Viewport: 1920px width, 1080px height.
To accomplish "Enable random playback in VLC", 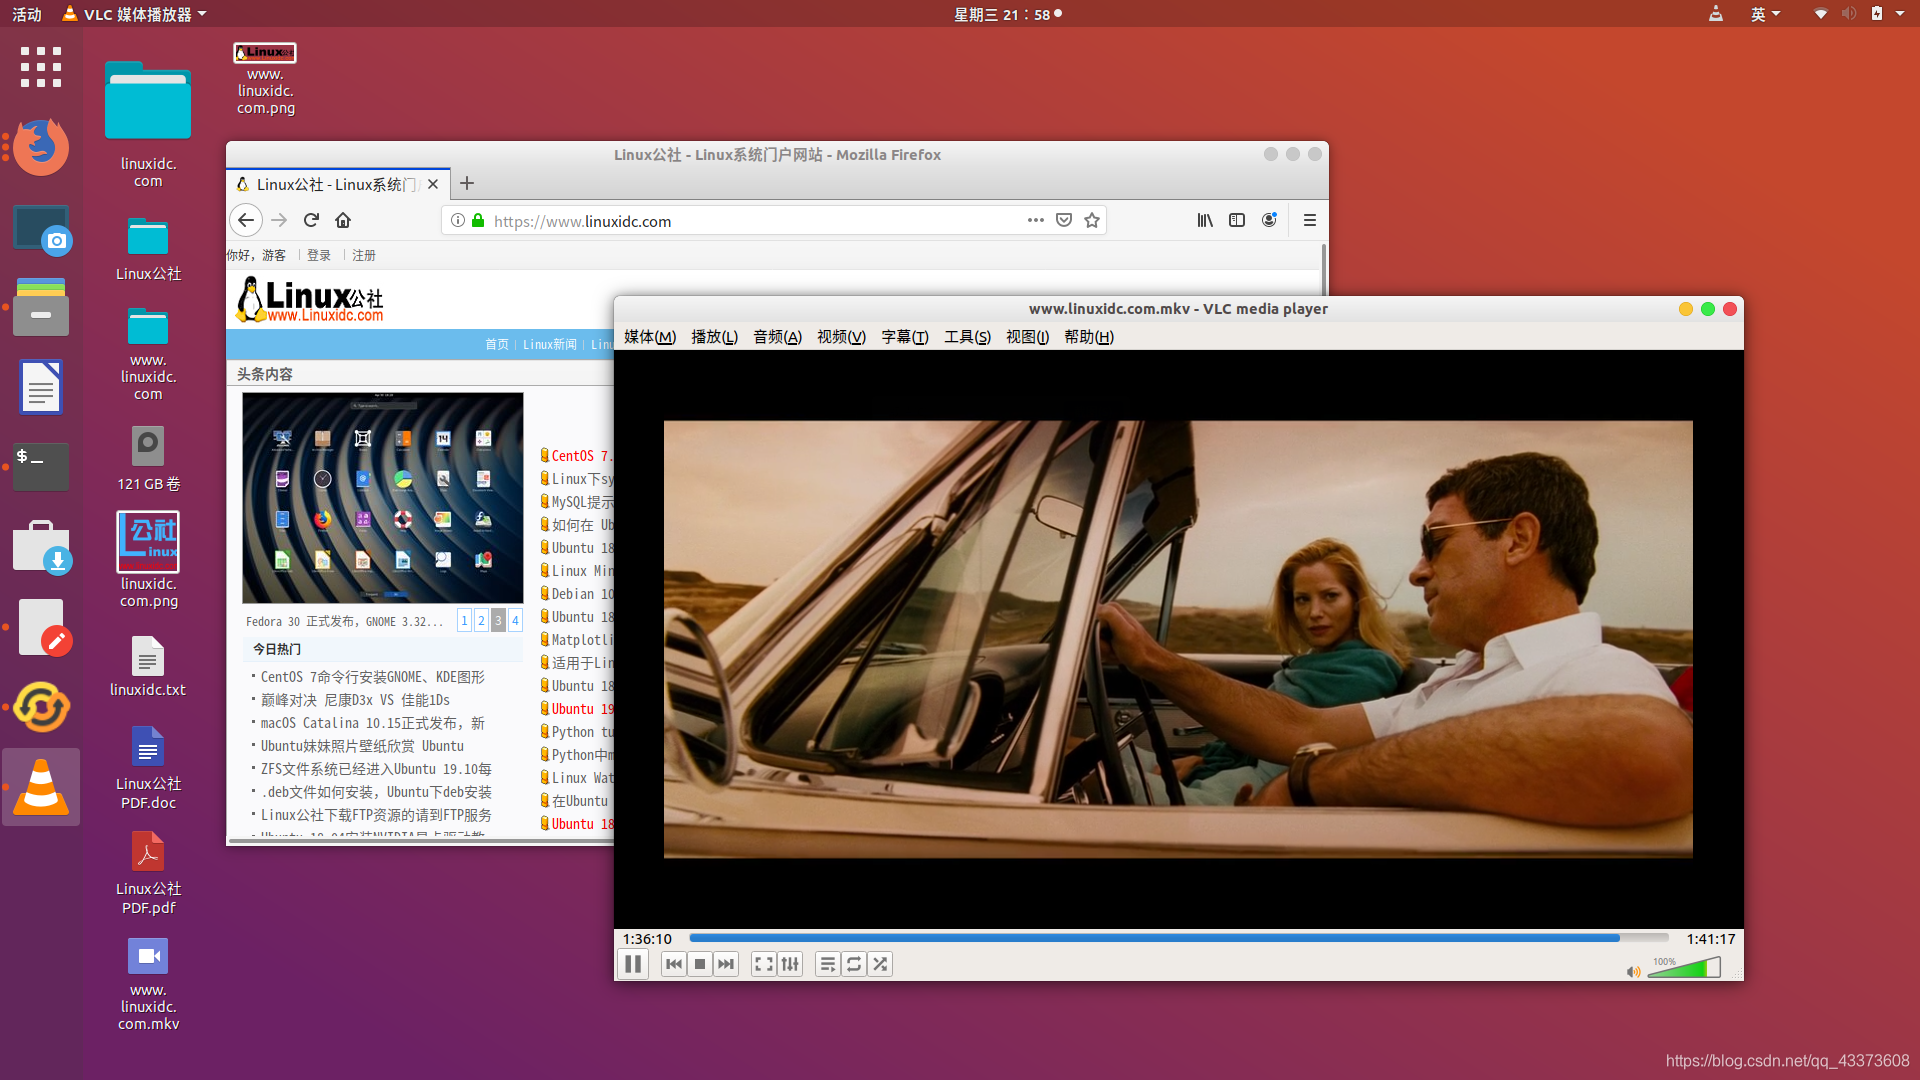I will pyautogui.click(x=880, y=964).
